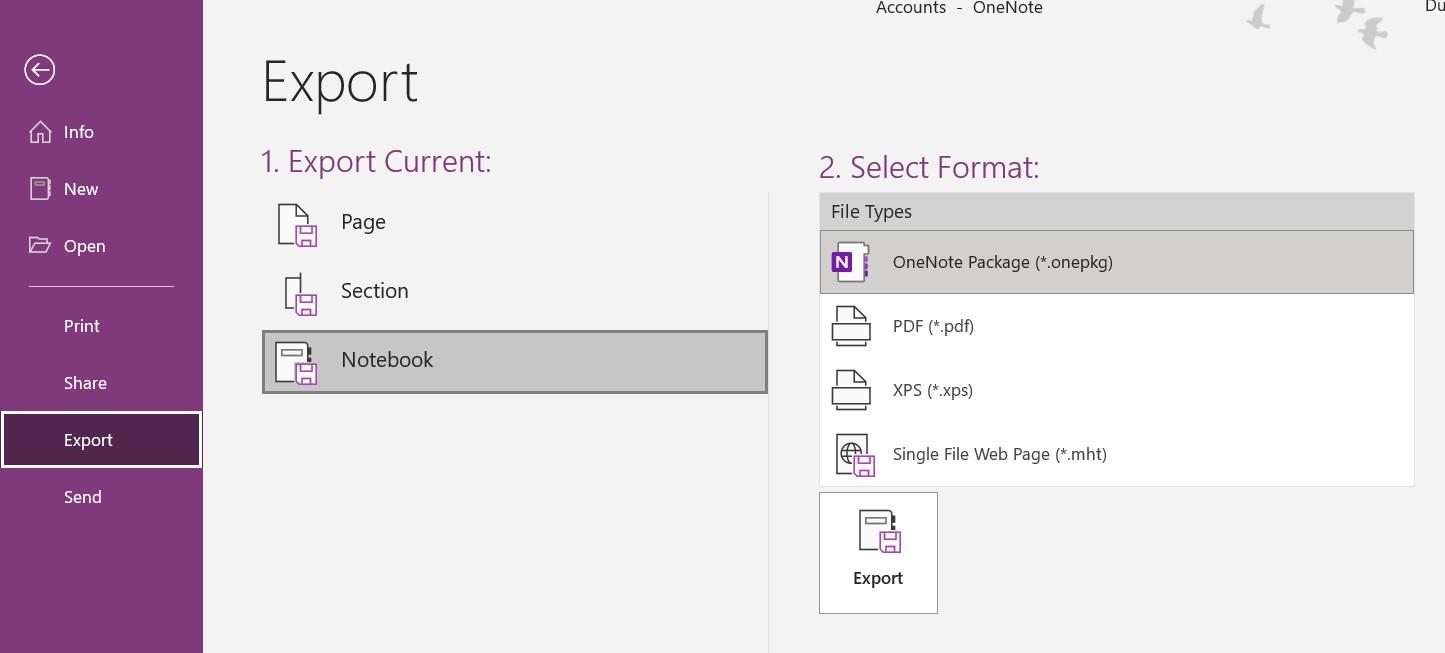Click the purple OneNote Package icon

(850, 263)
